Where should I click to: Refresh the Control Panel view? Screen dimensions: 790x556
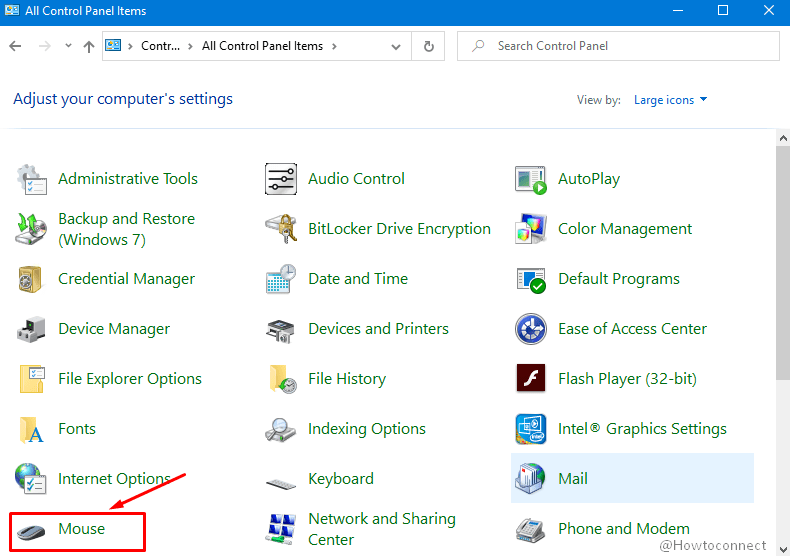point(429,46)
